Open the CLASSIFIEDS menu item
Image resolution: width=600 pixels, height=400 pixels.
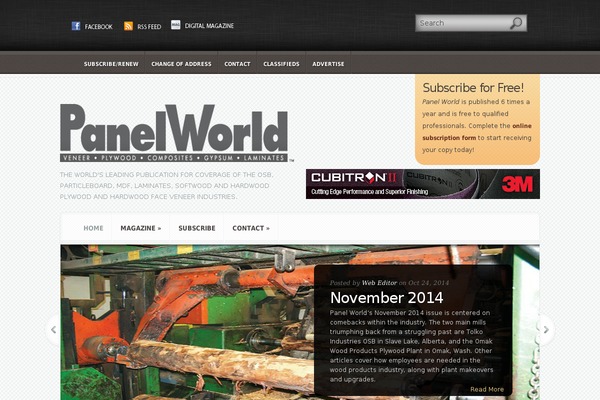281,64
